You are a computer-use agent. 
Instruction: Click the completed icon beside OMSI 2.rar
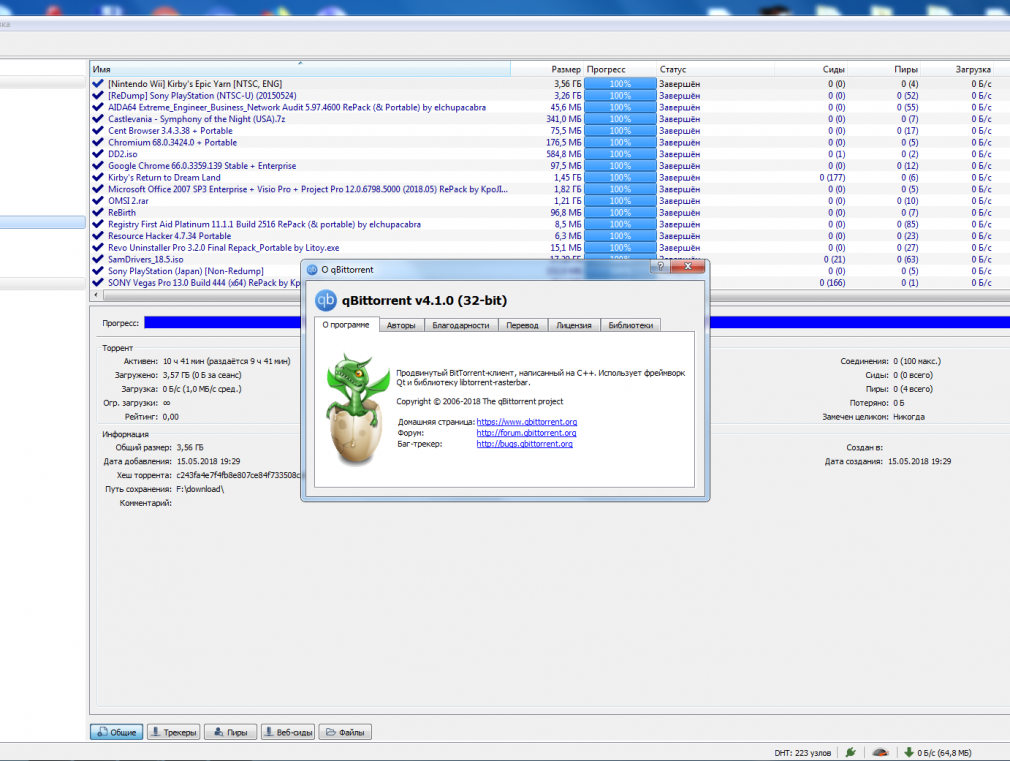(x=98, y=201)
